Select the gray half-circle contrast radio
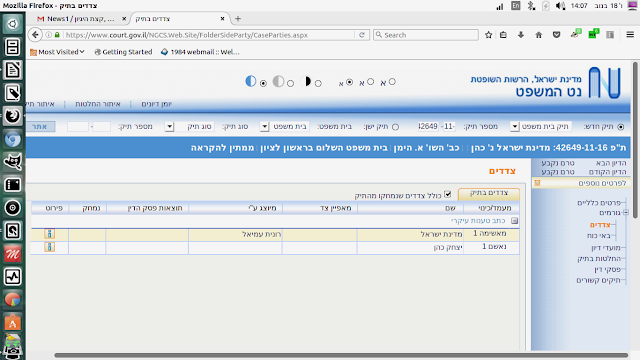This screenshot has height=360, width=640. coord(290,83)
